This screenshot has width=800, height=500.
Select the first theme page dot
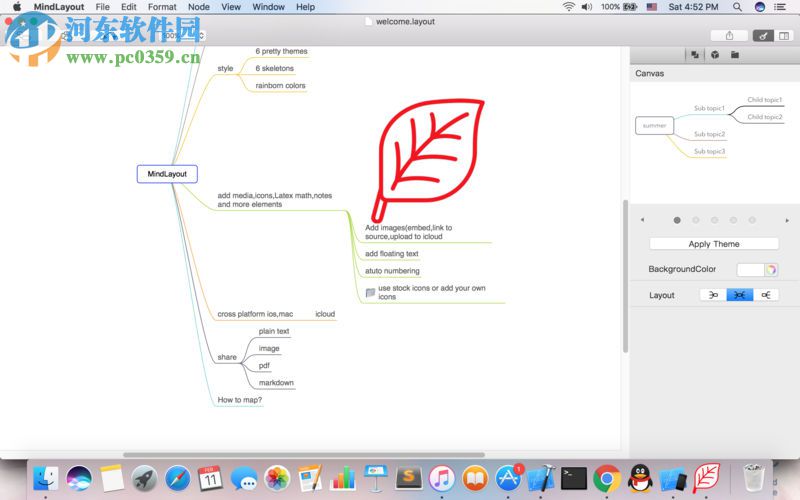(x=677, y=220)
